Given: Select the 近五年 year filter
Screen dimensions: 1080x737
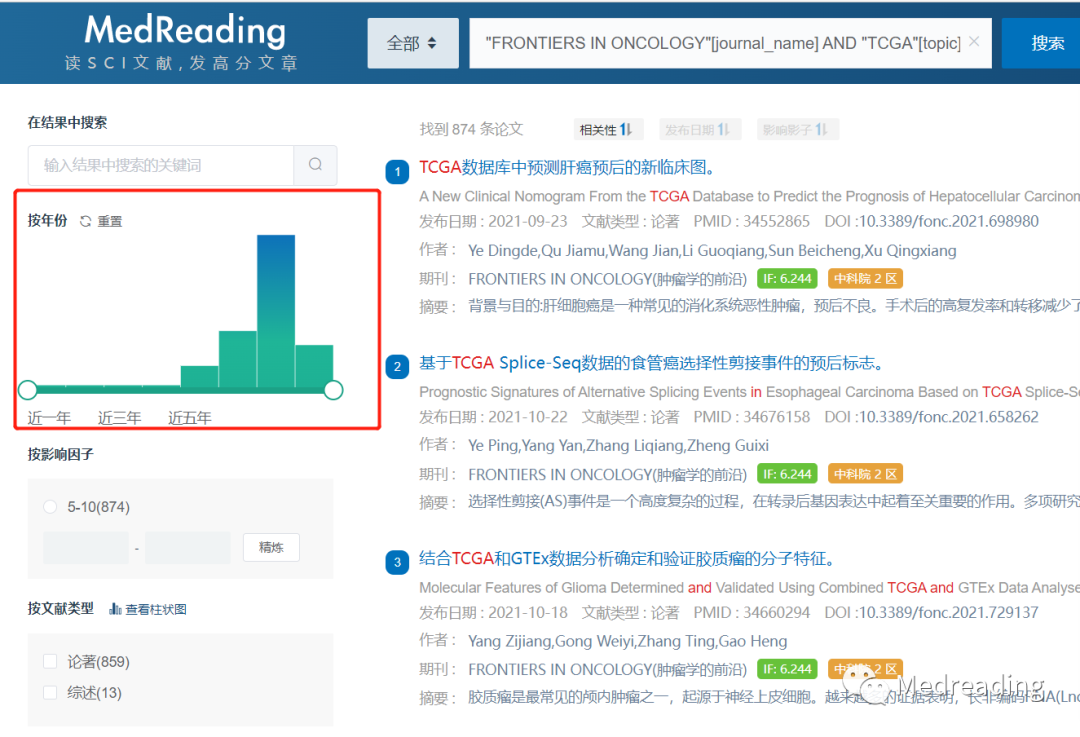Looking at the screenshot, I should [189, 418].
